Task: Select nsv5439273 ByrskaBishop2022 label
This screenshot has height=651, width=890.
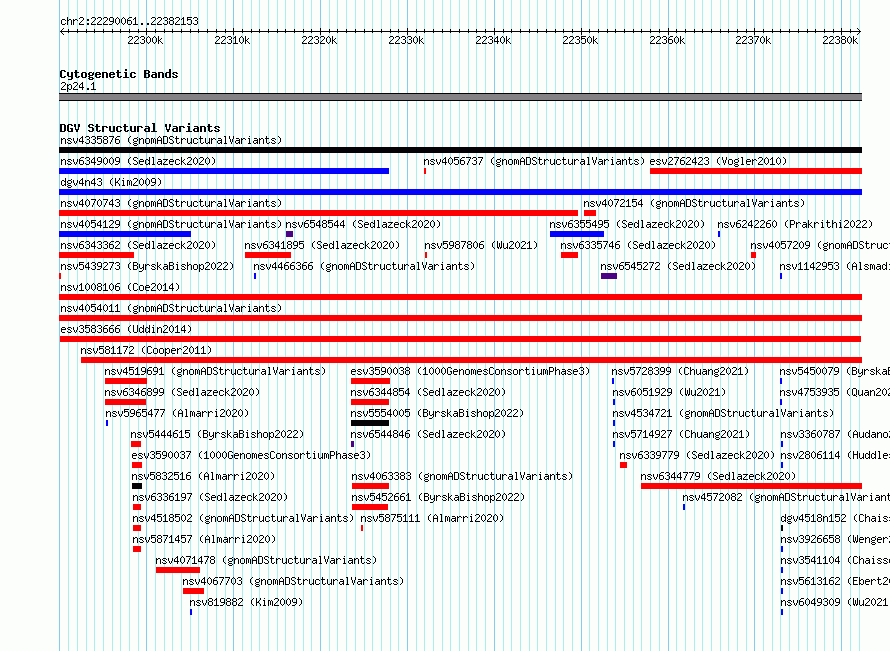Action: (x=147, y=266)
